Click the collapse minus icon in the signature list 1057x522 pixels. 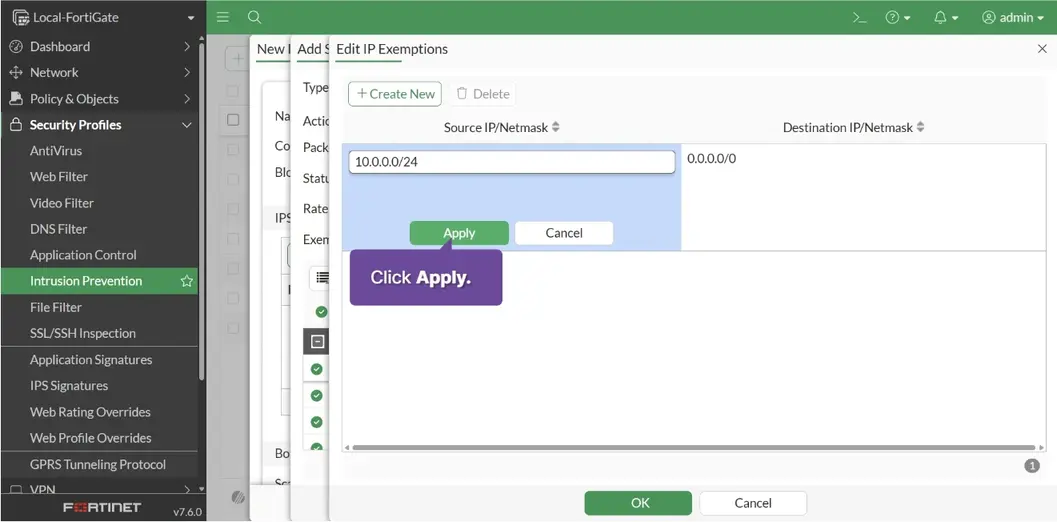coord(317,342)
